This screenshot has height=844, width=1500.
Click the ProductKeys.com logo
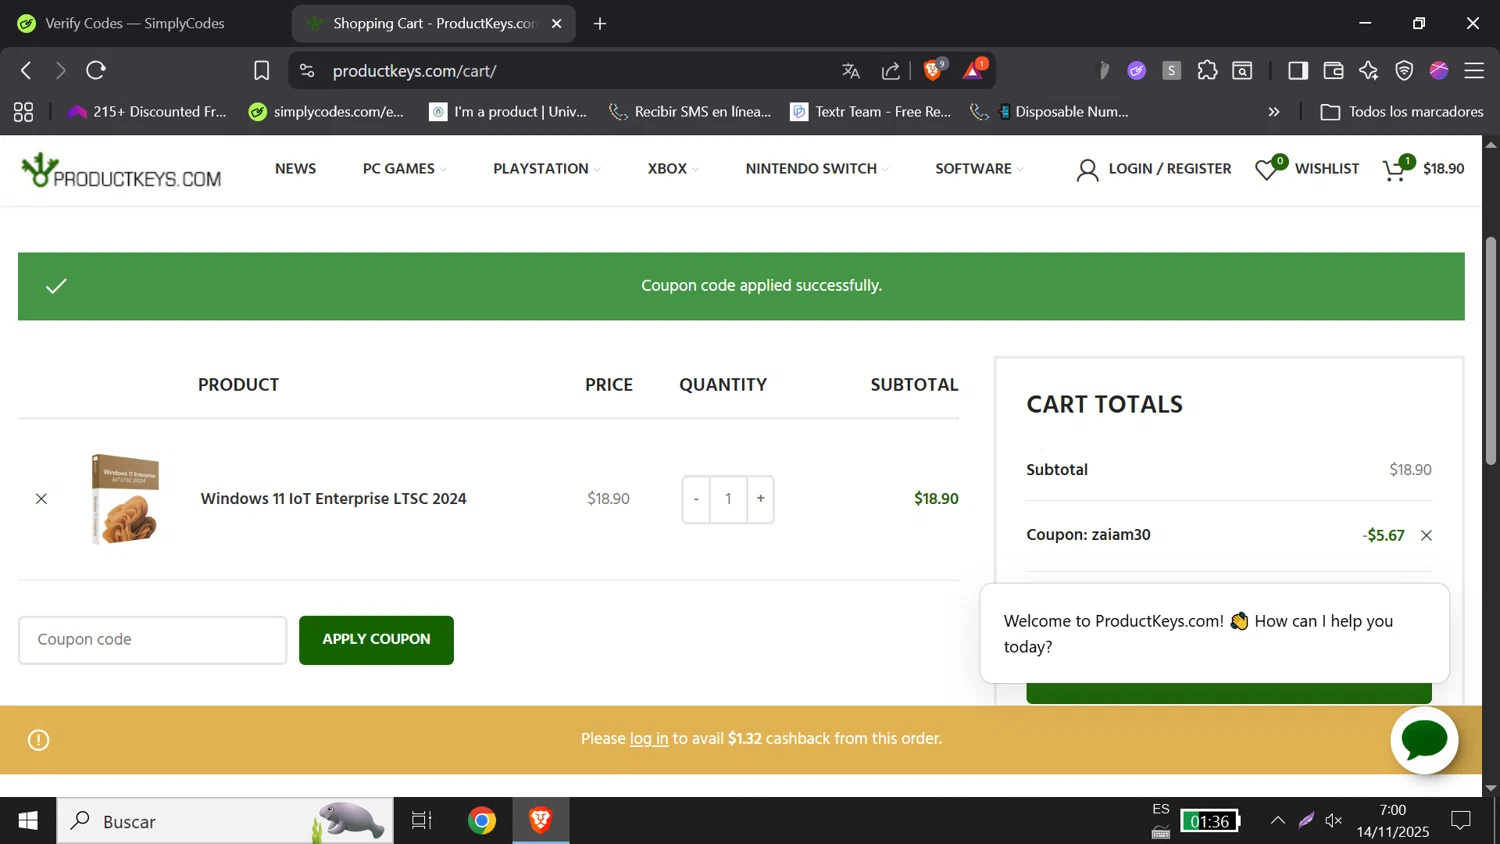[121, 170]
